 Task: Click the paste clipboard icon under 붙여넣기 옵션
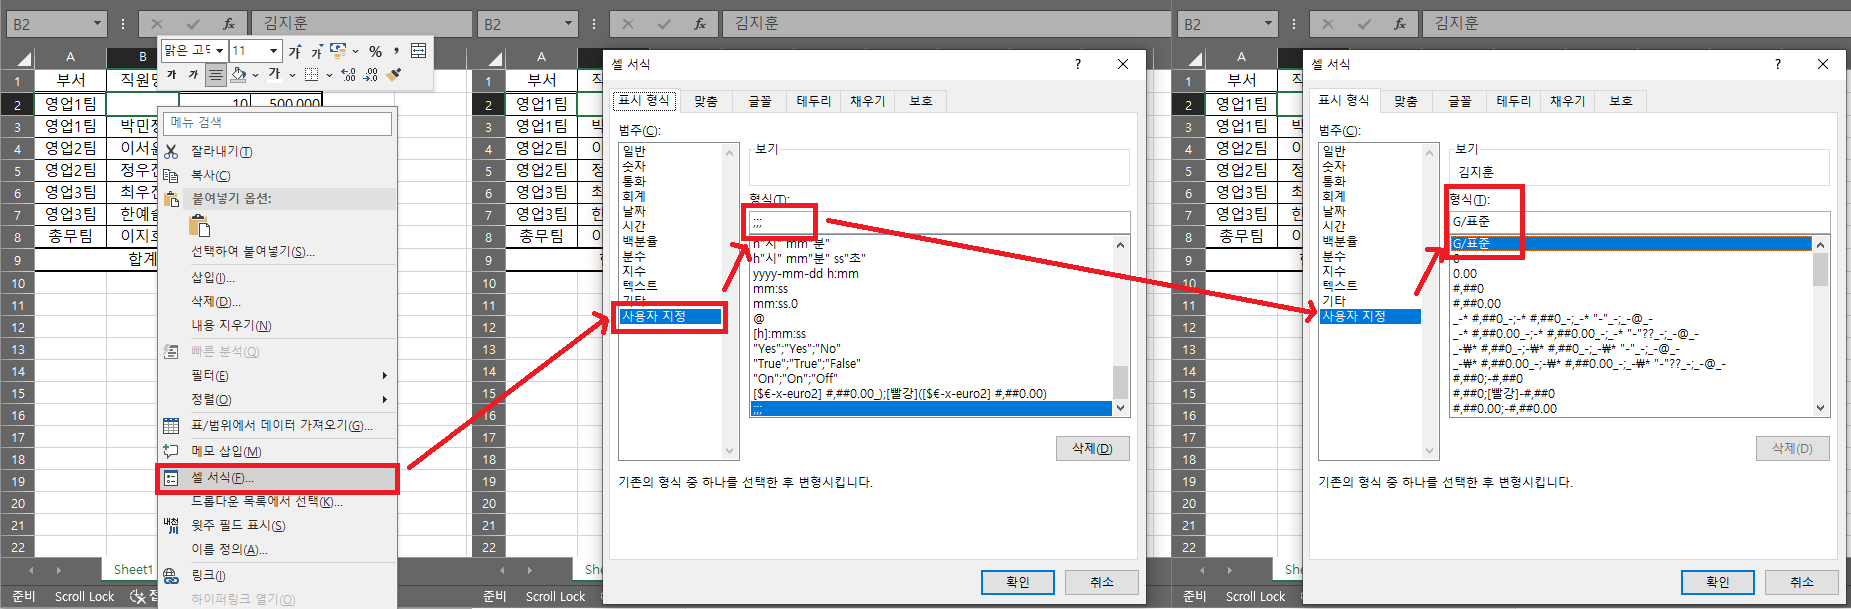(x=199, y=225)
